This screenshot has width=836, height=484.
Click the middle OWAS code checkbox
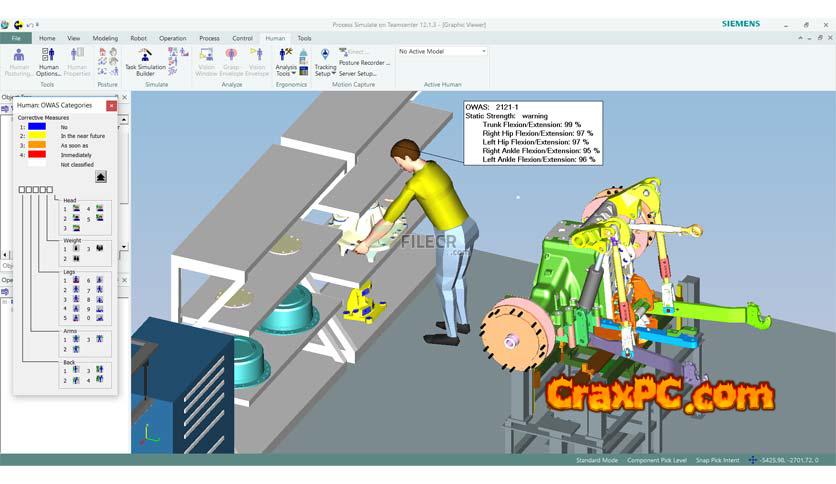point(35,190)
